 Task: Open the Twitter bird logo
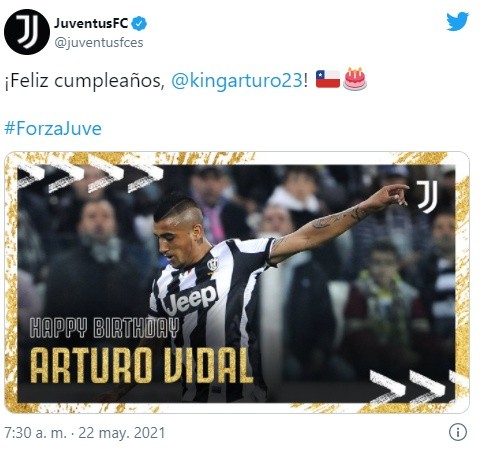457,21
